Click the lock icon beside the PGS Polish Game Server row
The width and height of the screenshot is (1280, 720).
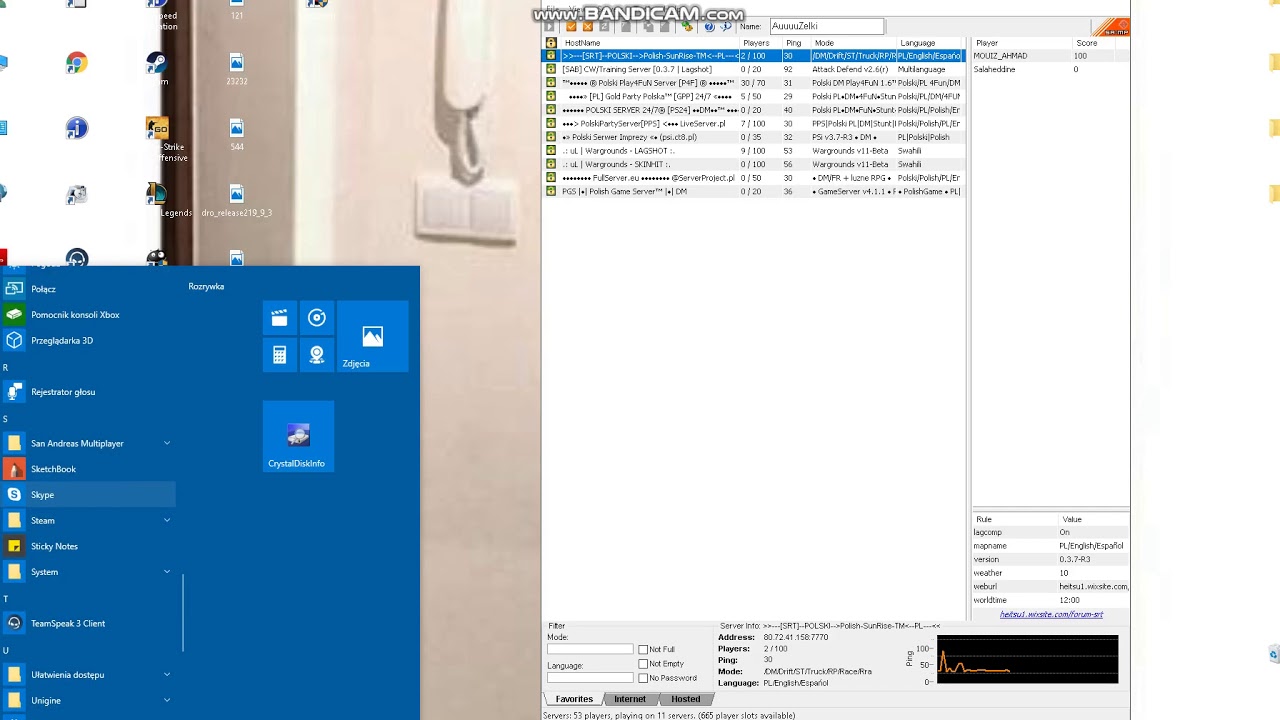point(551,191)
